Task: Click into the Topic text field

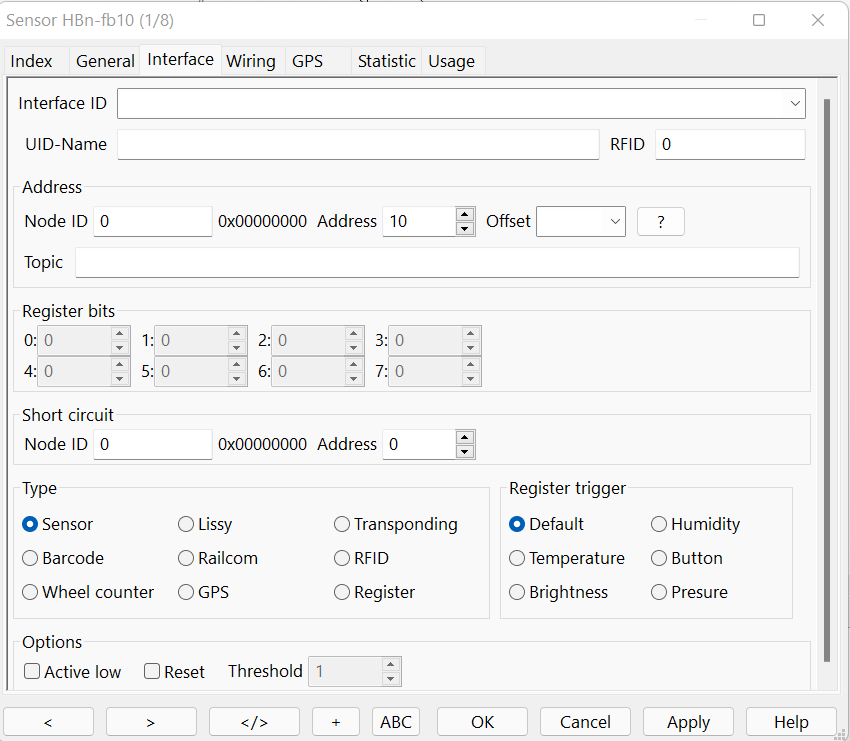Action: (x=437, y=263)
